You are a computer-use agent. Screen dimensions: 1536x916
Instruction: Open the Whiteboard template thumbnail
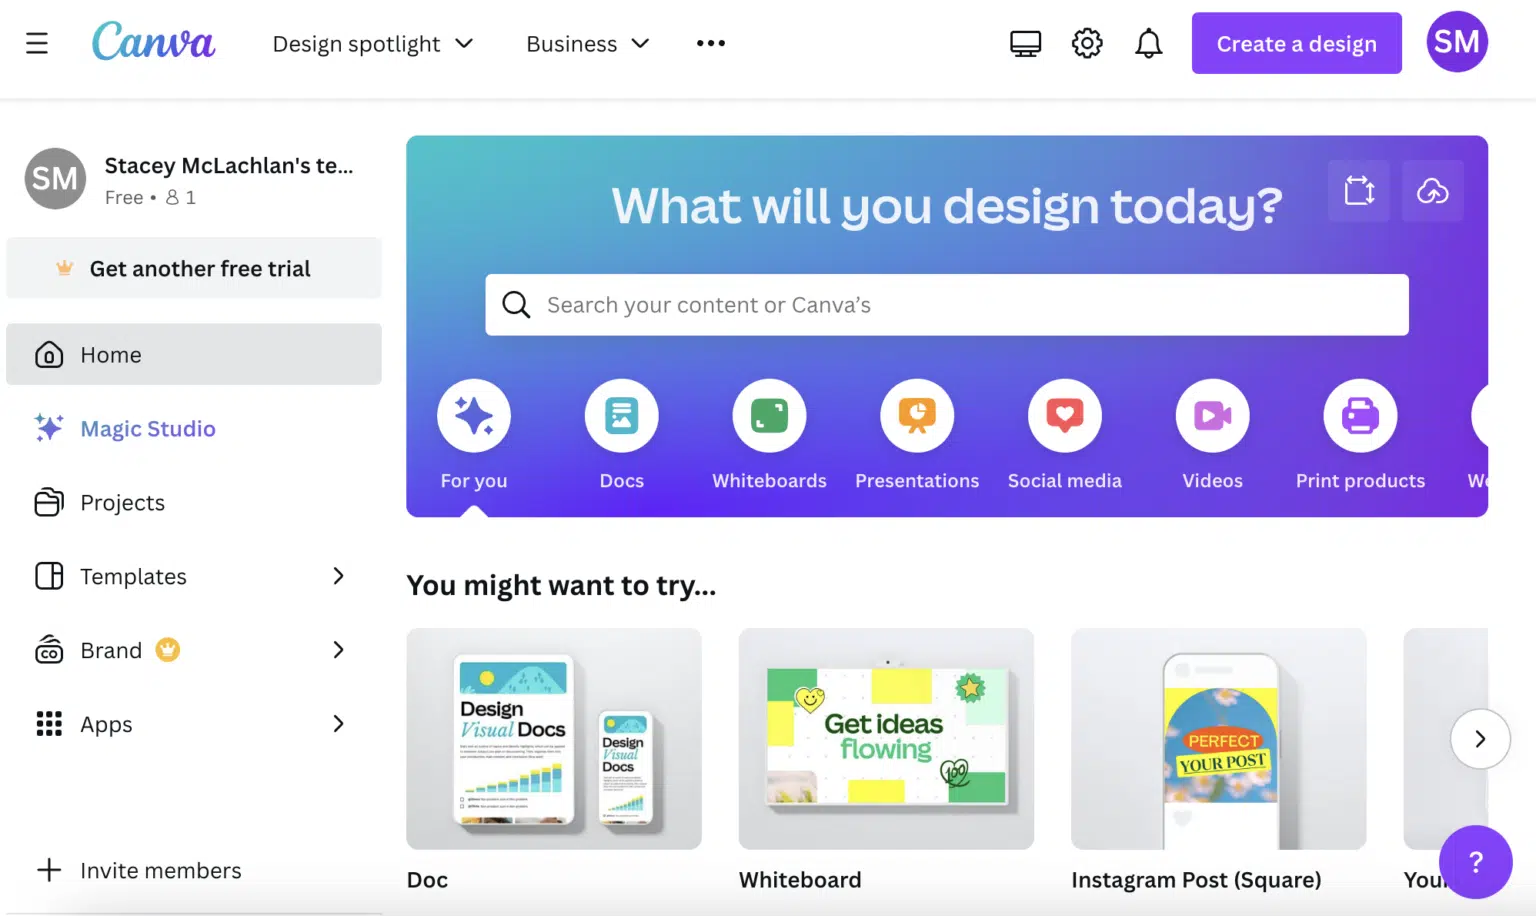tap(886, 739)
